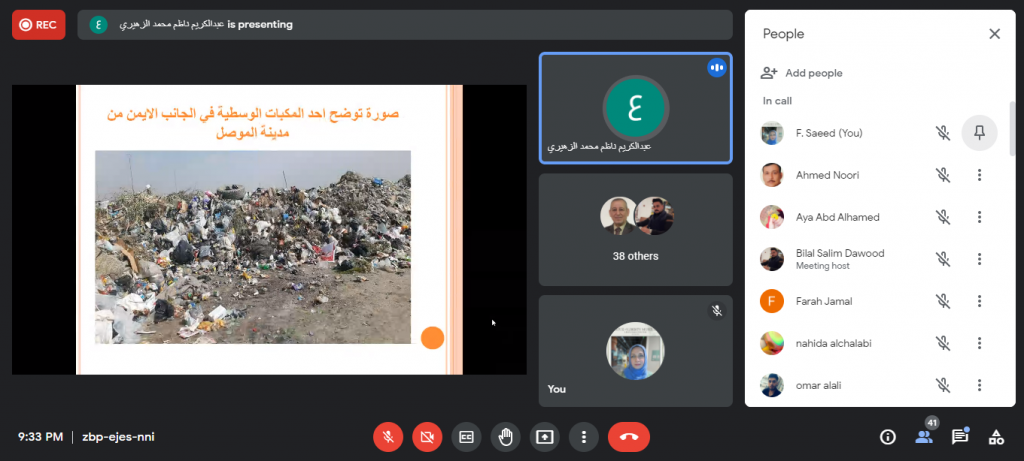Viewport: 1024px width, 461px height.
Task: Click the red leave call button
Action: (628, 437)
